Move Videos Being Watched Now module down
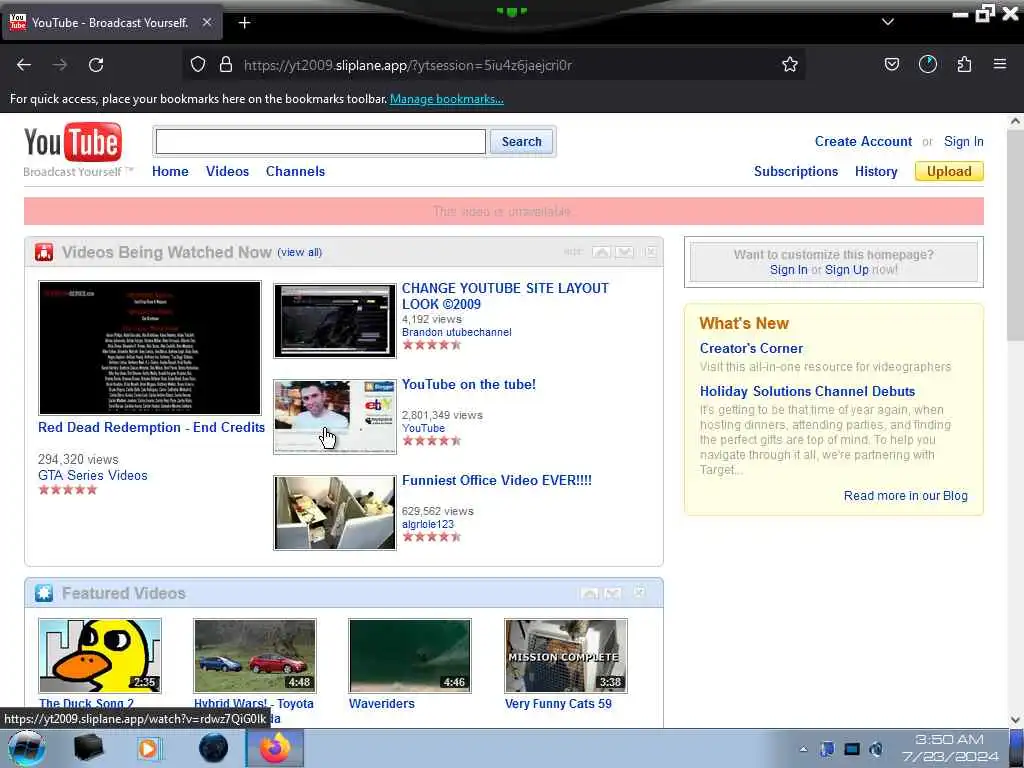Viewport: 1024px width, 768px height. tap(624, 252)
